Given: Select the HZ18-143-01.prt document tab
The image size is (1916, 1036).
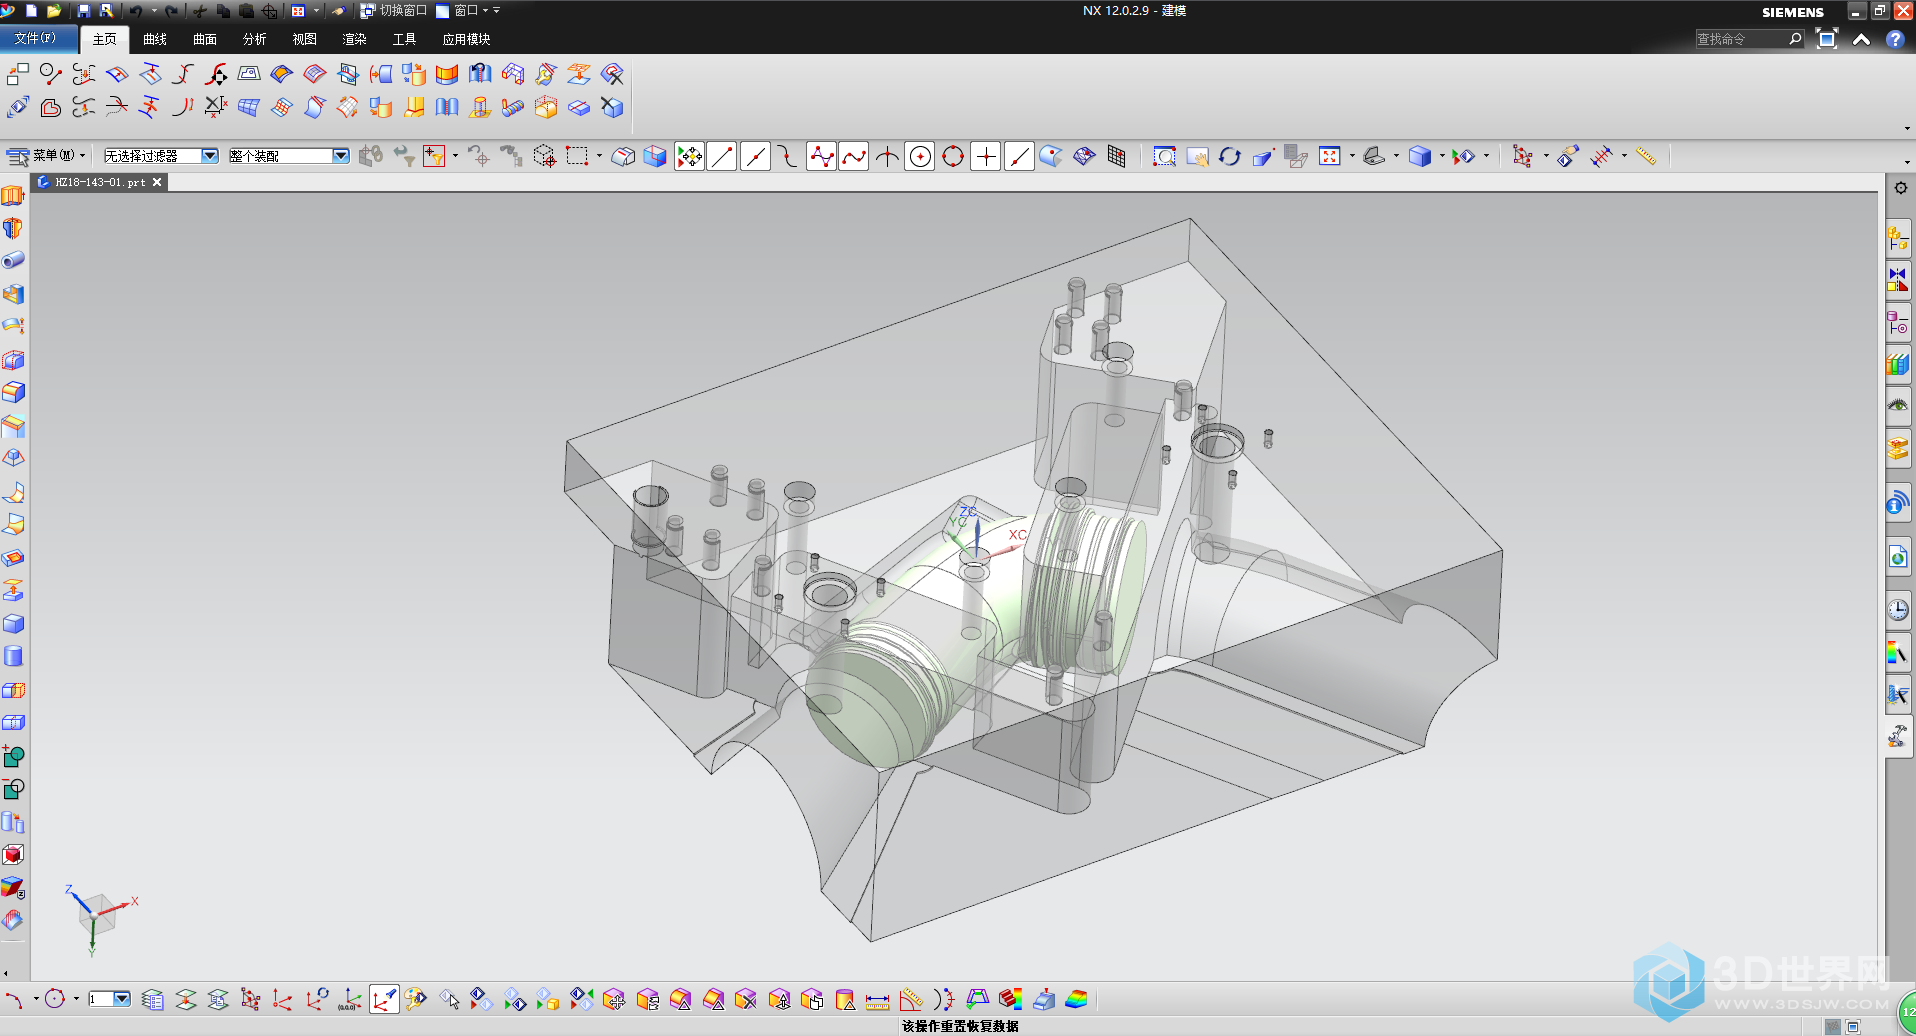Looking at the screenshot, I should click(x=99, y=182).
